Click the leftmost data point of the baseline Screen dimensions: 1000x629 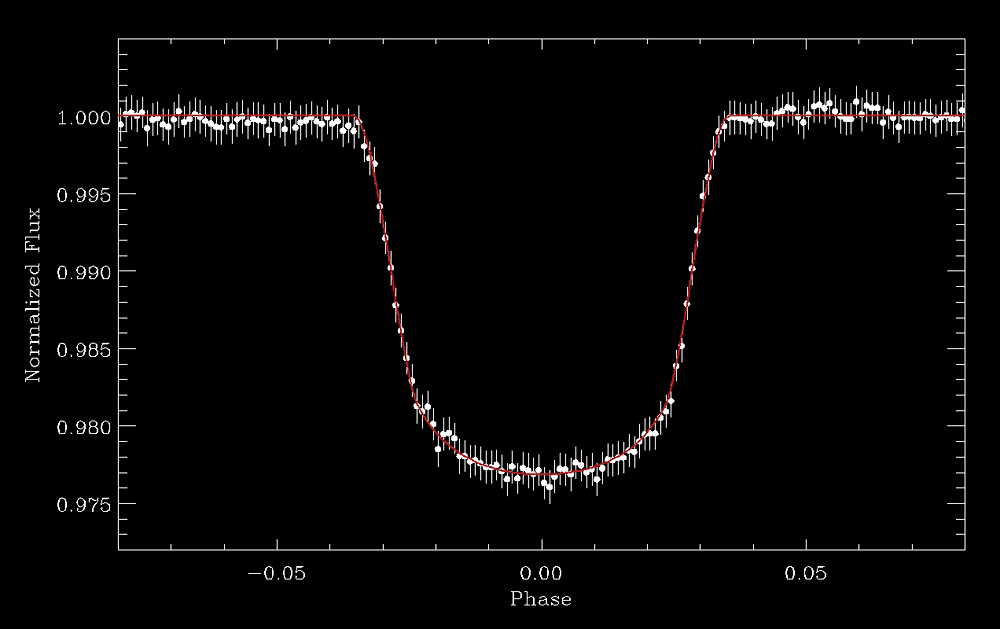tap(122, 125)
